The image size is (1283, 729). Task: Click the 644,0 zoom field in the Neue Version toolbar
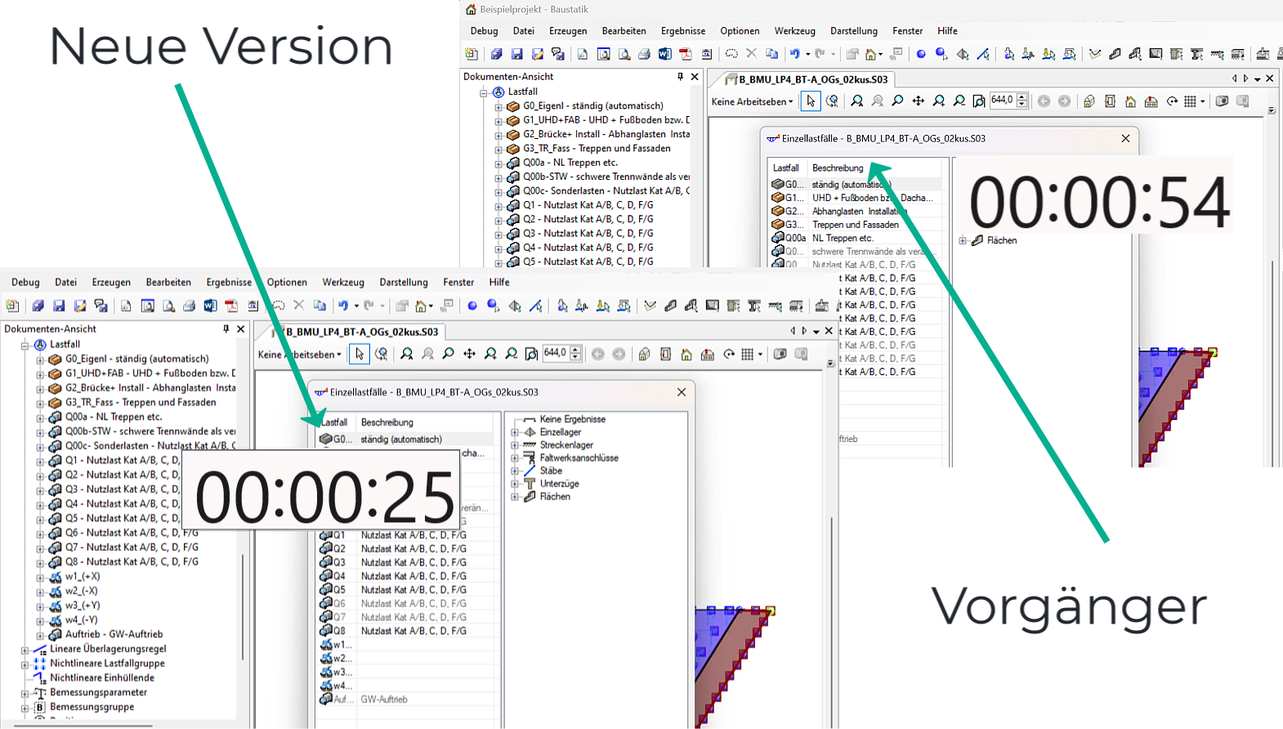coord(554,353)
